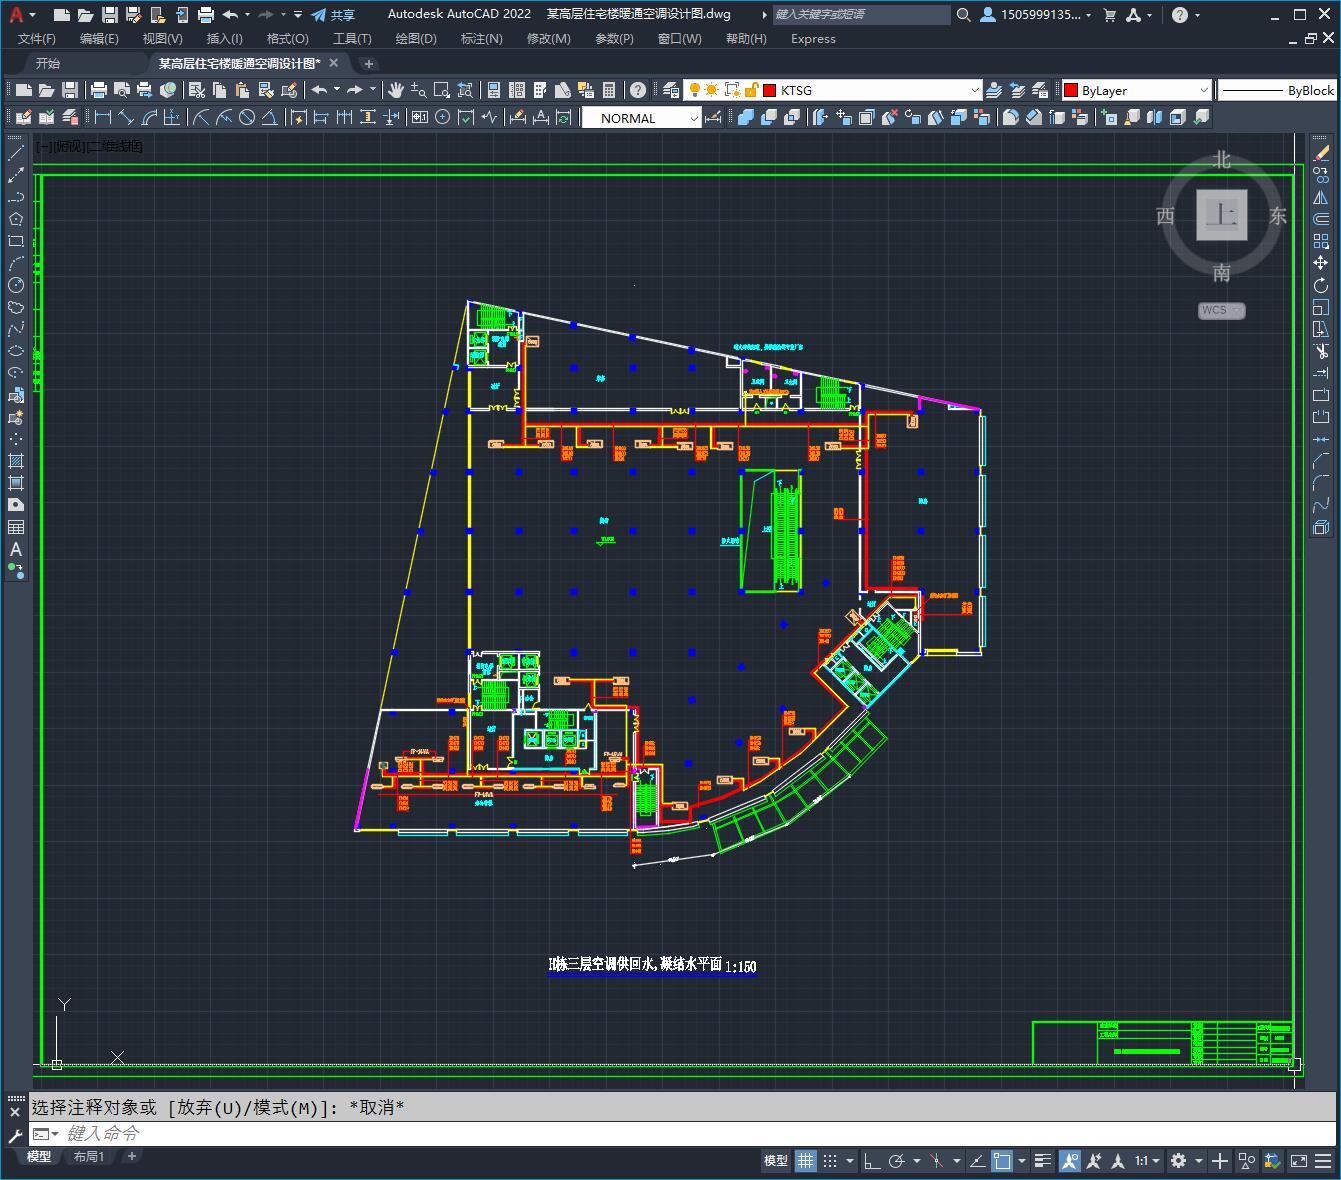This screenshot has height=1180, width=1341.
Task: Open the 绘图(D) menu
Action: click(x=416, y=38)
